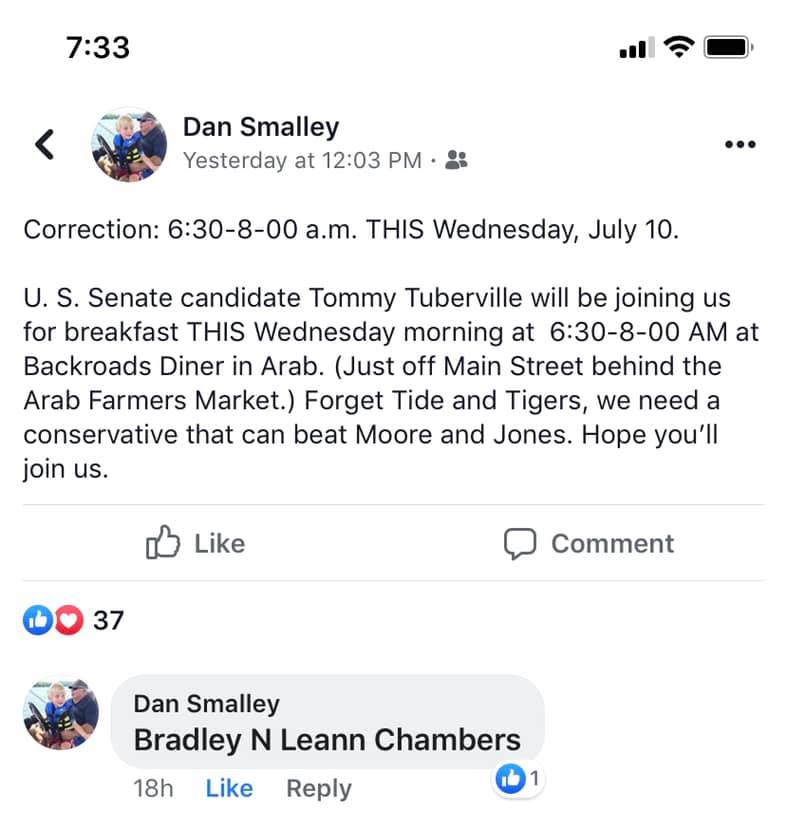Screen dimensions: 786x828
Task: Tap the Yesterday at 12:03 PM timestamp
Action: point(303,160)
